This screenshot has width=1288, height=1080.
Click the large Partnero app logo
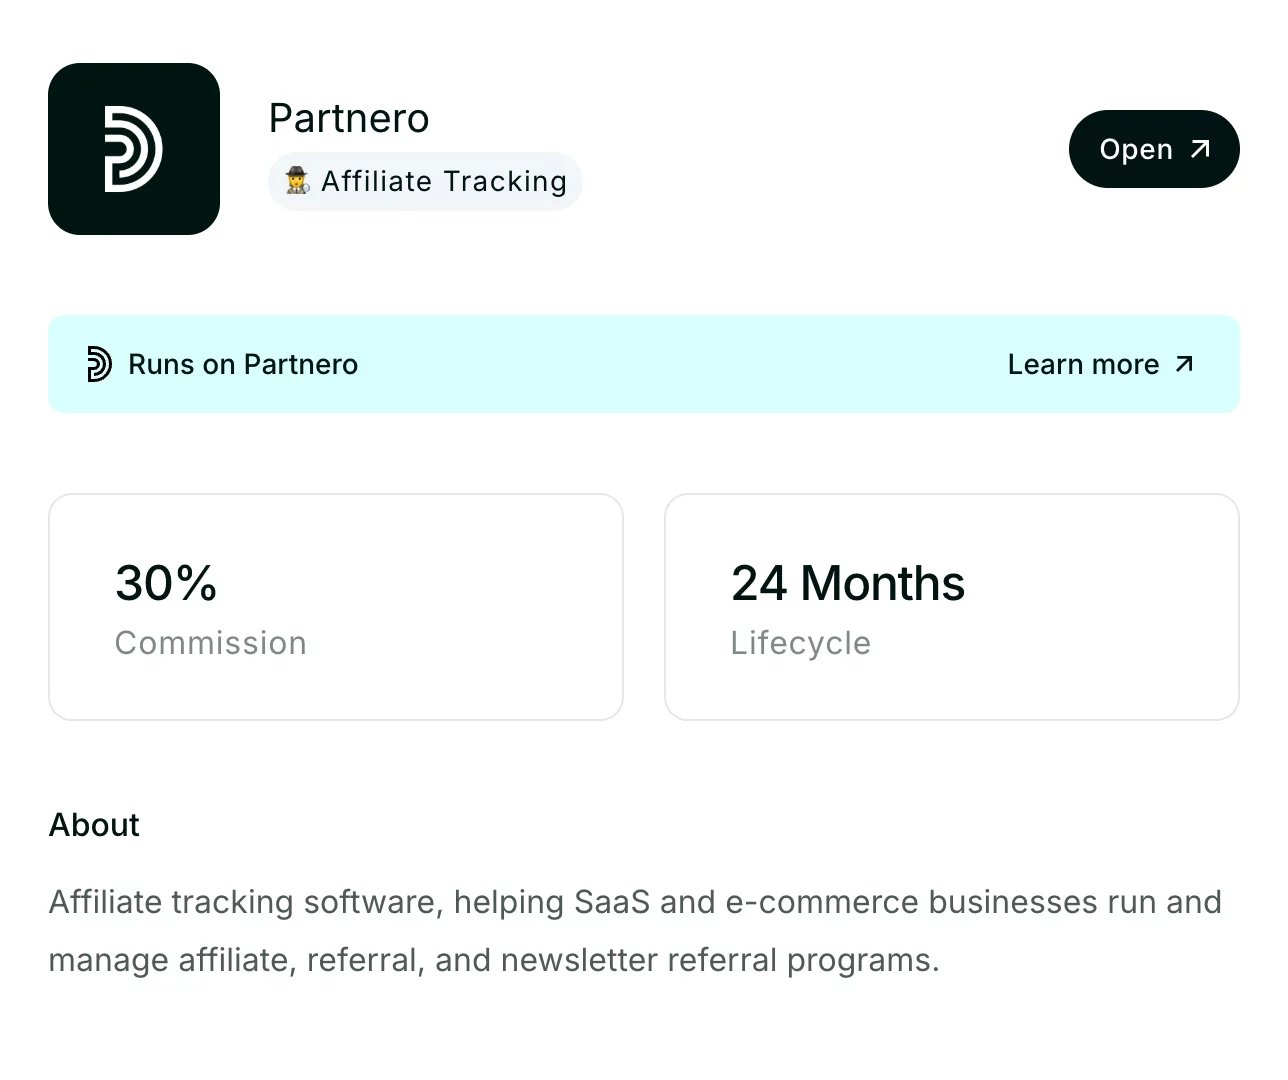(x=134, y=149)
